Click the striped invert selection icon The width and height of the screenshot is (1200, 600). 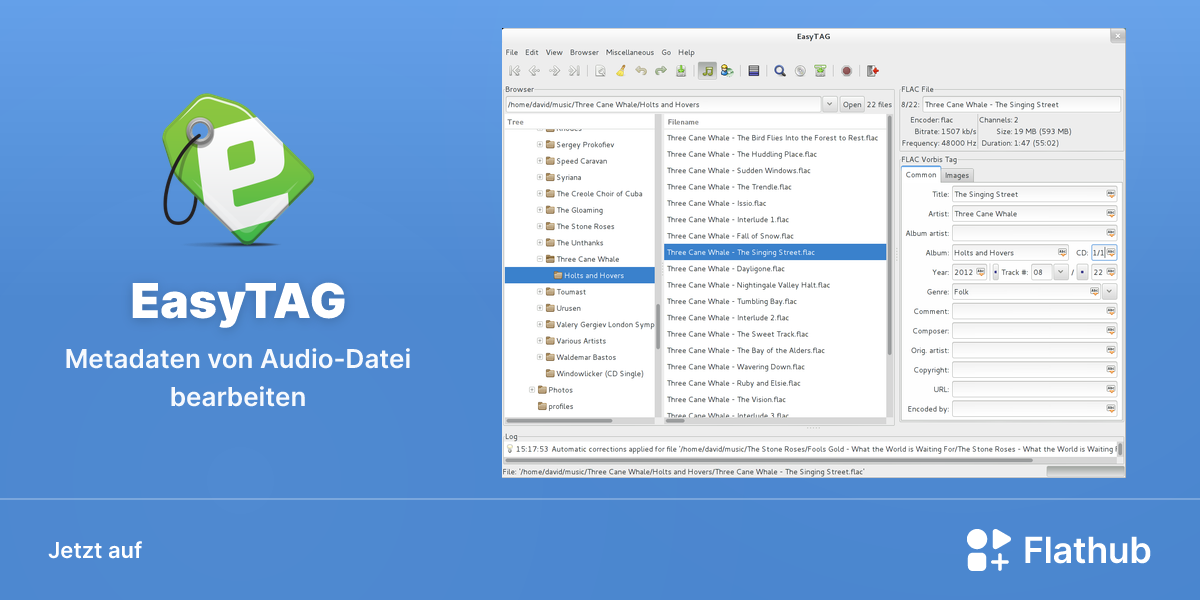pos(753,71)
